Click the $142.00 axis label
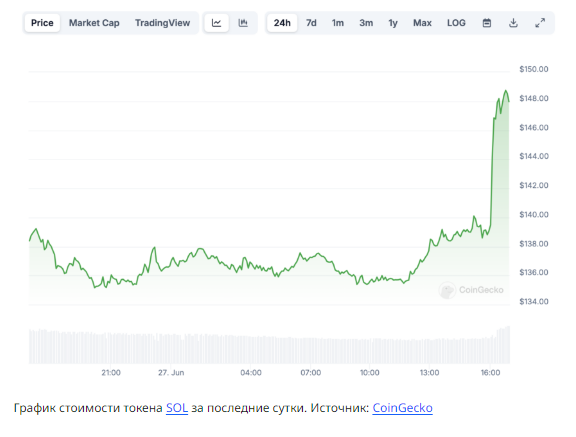The height and width of the screenshot is (437, 576). pyautogui.click(x=534, y=185)
